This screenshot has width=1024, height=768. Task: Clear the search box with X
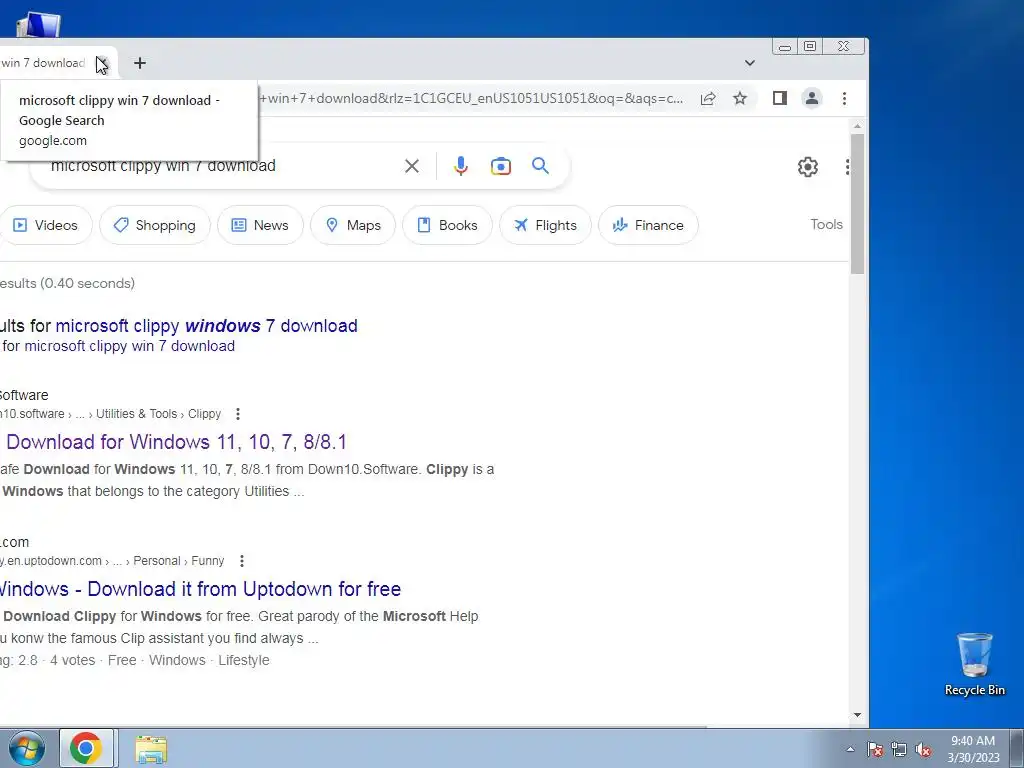tap(412, 166)
